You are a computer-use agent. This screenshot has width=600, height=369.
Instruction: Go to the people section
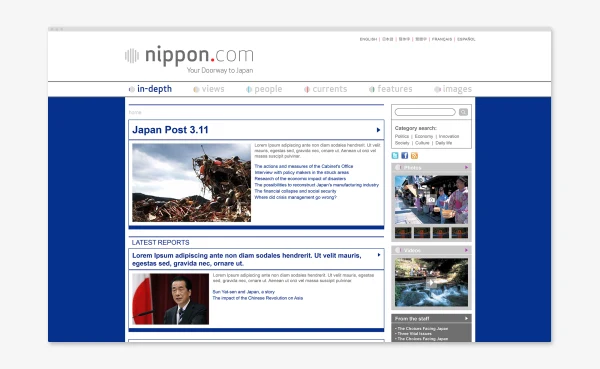click(x=268, y=89)
